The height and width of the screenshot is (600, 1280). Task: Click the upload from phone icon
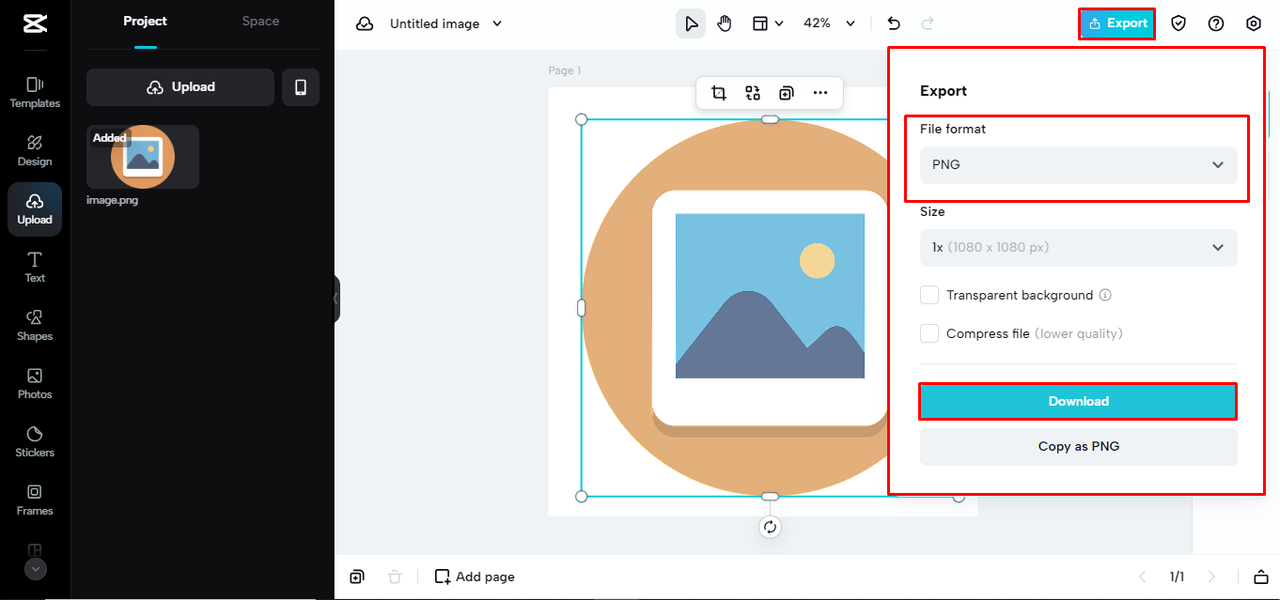(x=300, y=87)
